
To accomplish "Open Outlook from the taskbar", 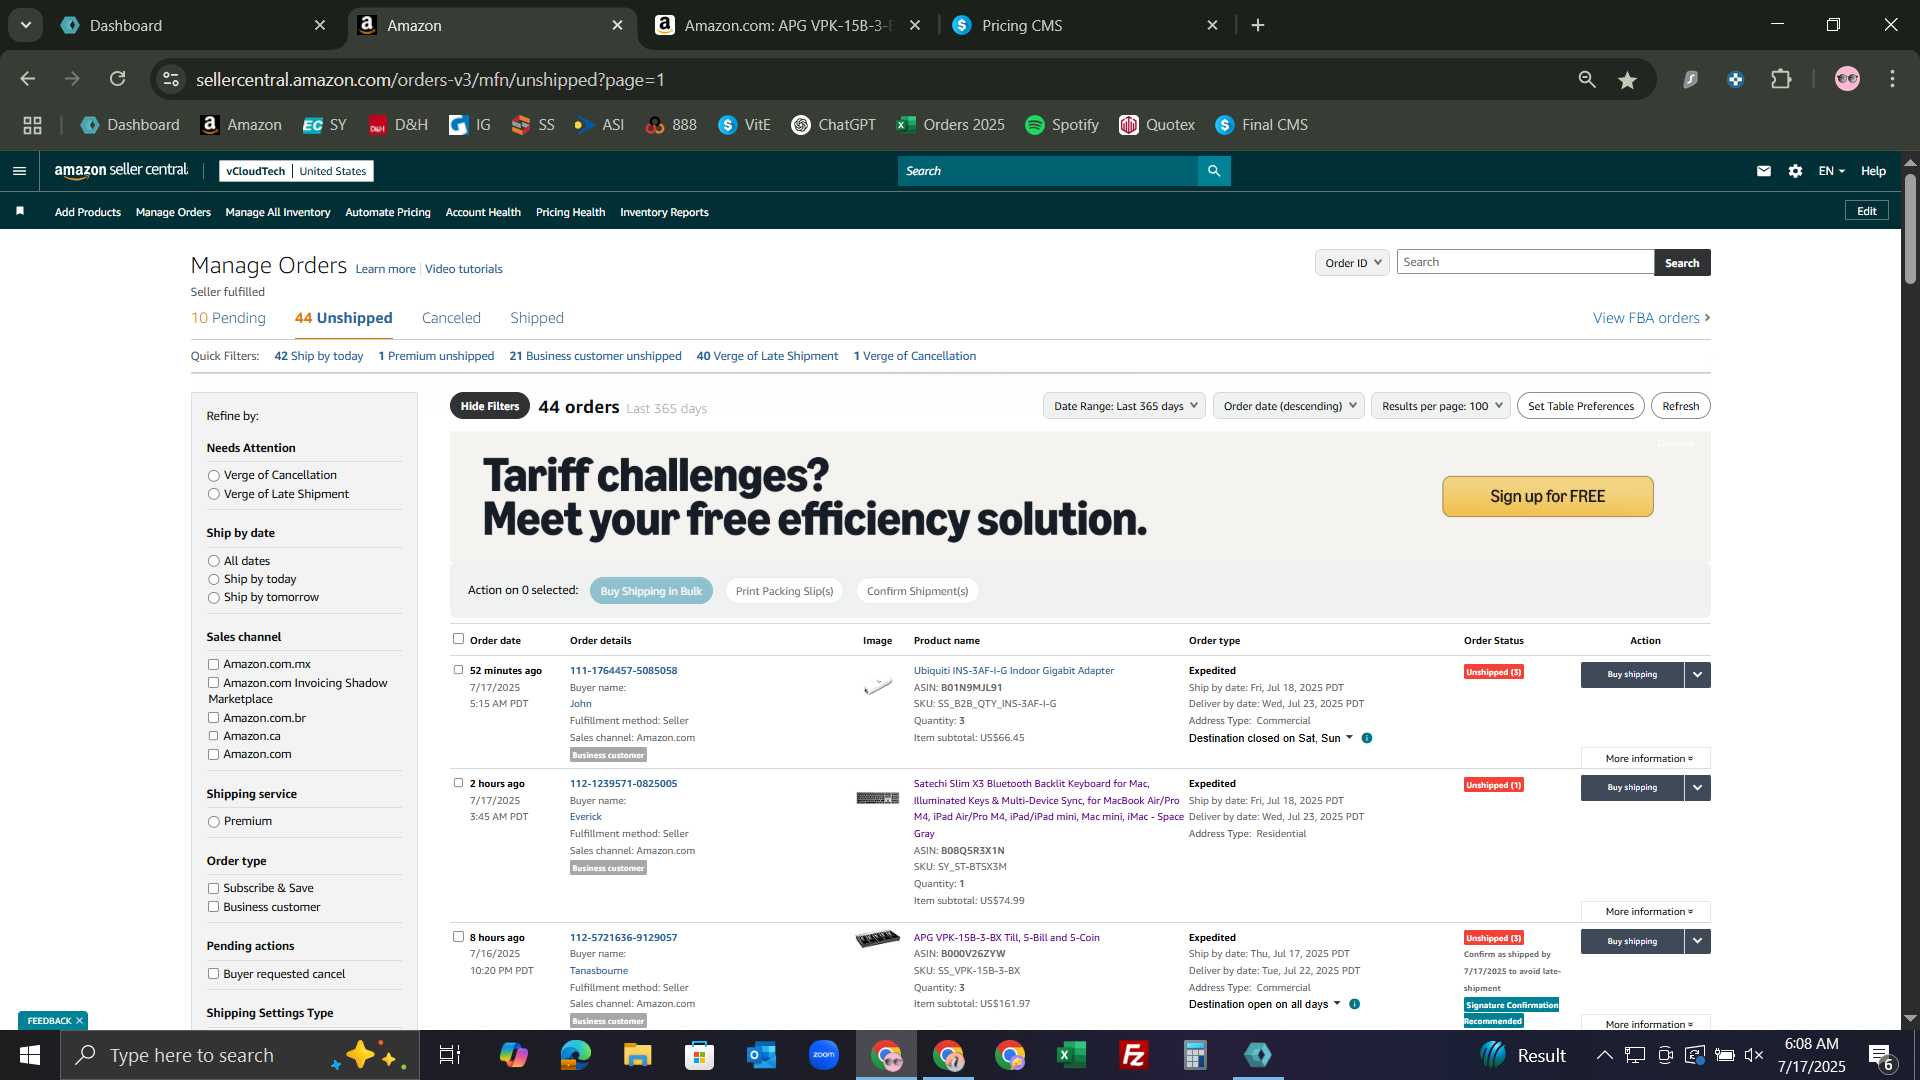I will pyautogui.click(x=761, y=1055).
